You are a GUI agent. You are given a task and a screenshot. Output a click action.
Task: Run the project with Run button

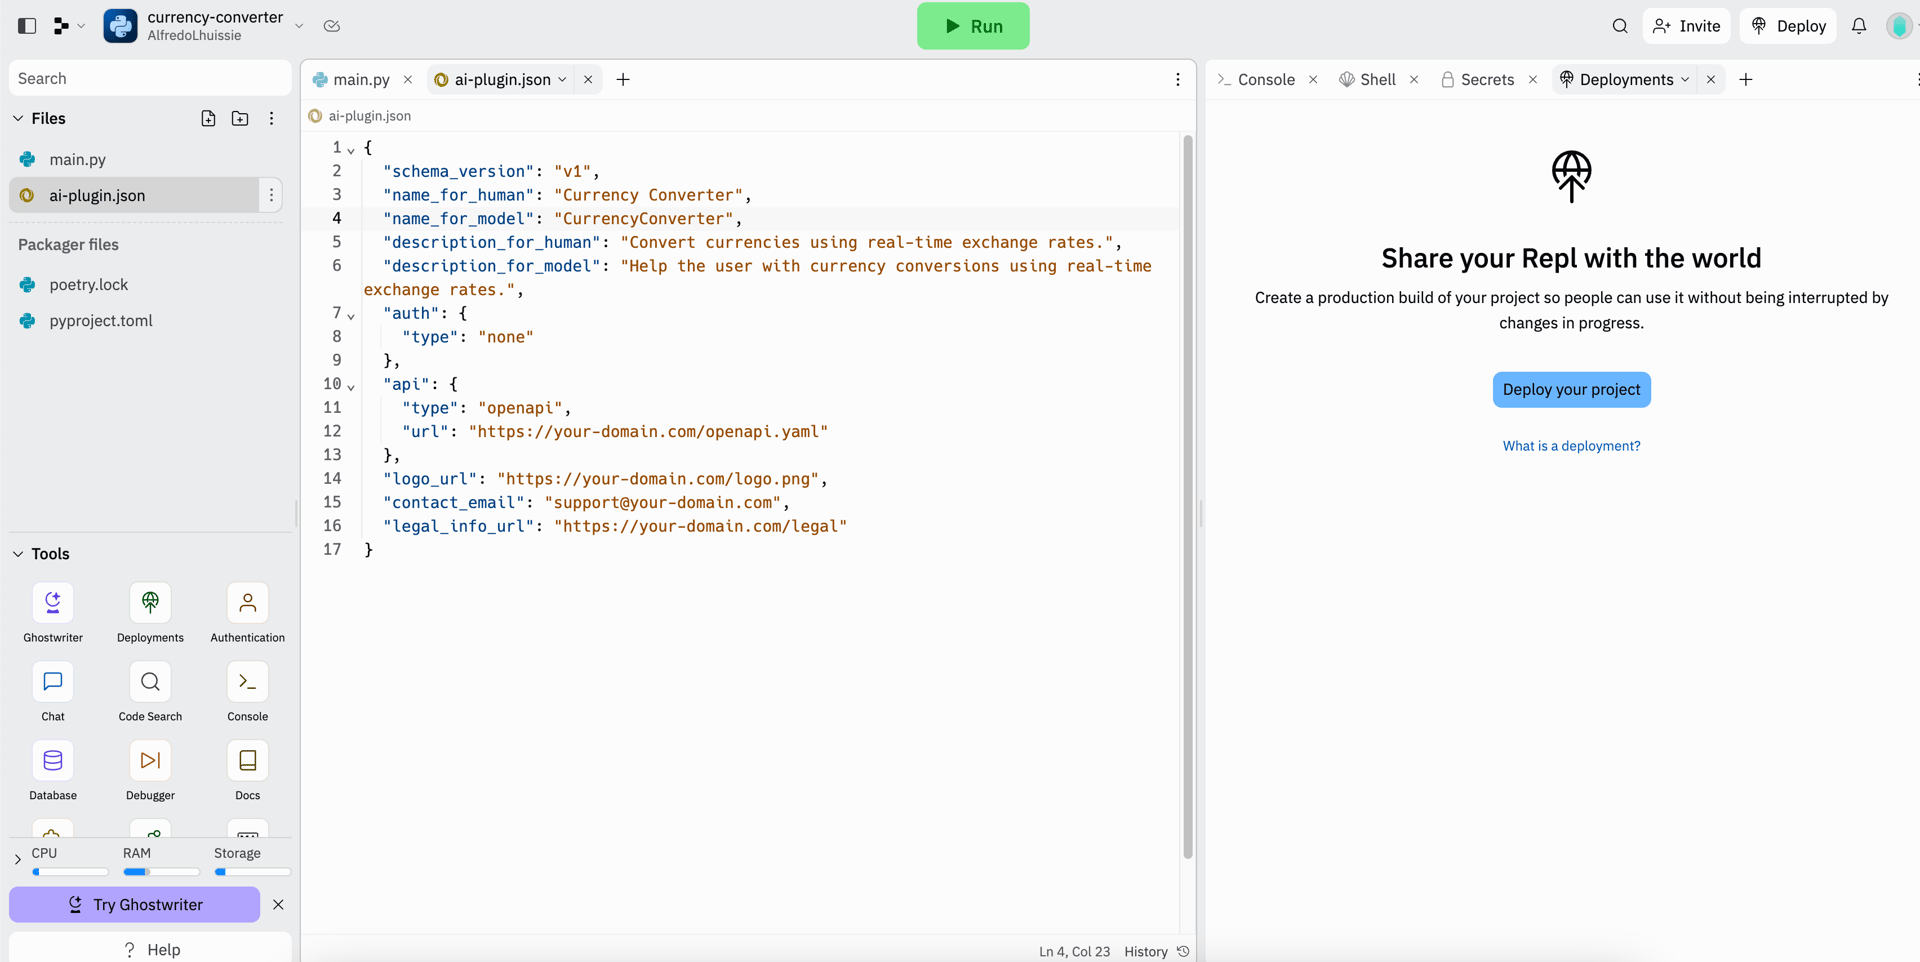click(973, 26)
